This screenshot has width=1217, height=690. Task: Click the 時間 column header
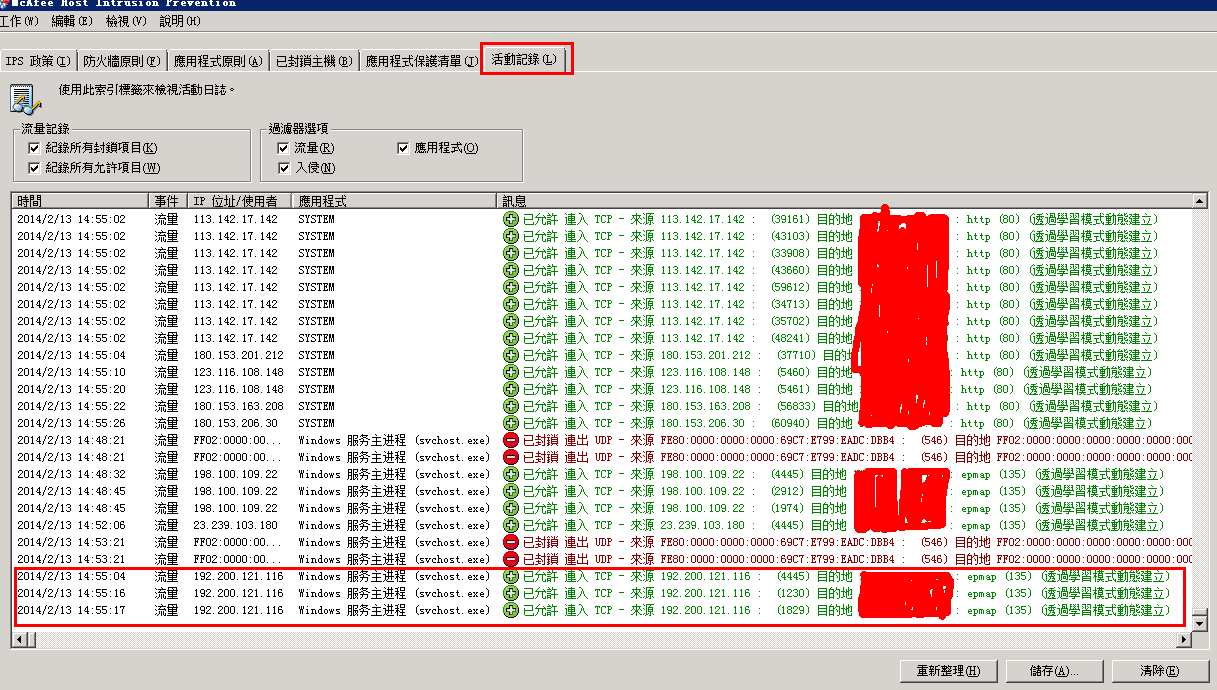pos(30,200)
